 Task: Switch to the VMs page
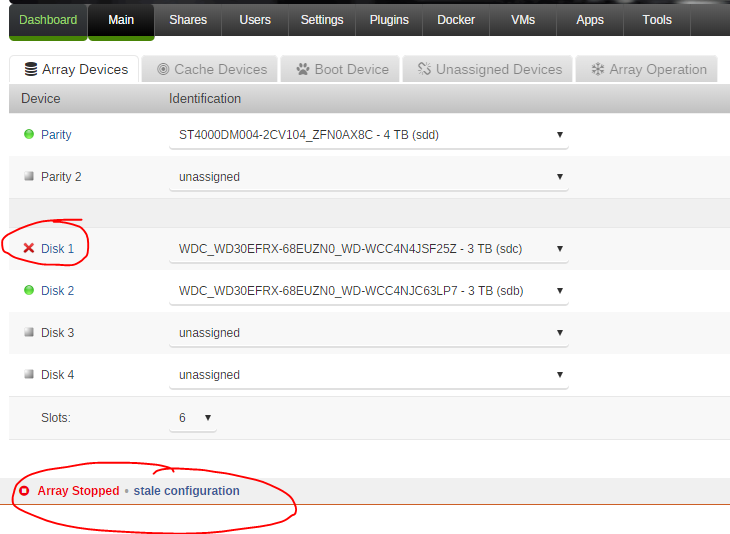click(x=523, y=20)
